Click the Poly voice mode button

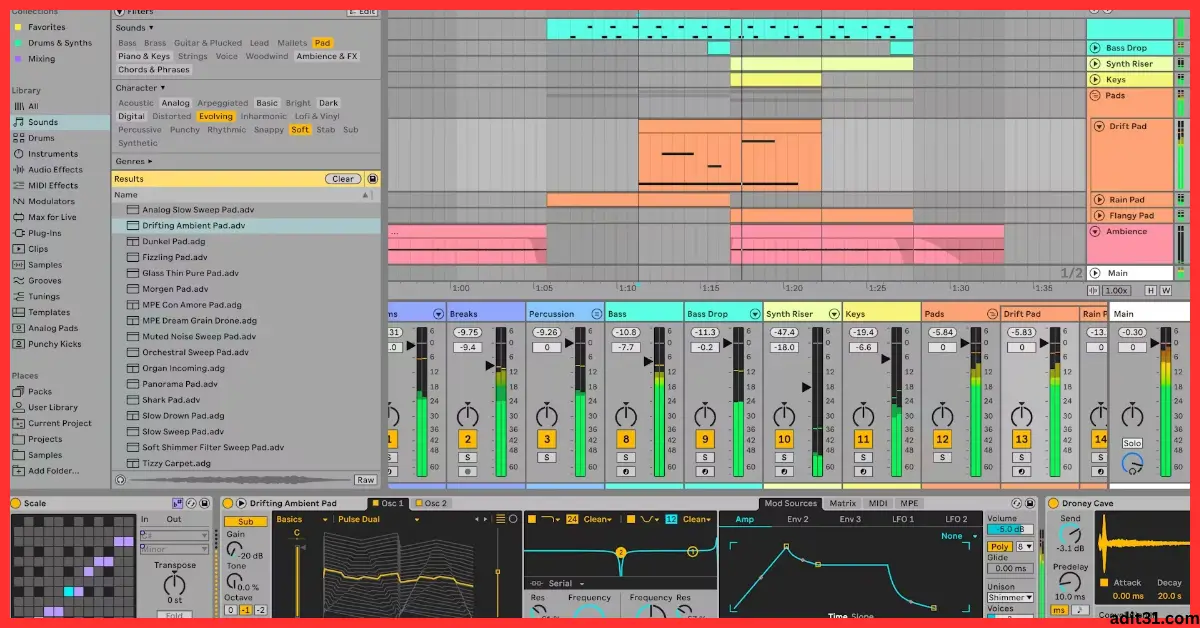(x=999, y=547)
